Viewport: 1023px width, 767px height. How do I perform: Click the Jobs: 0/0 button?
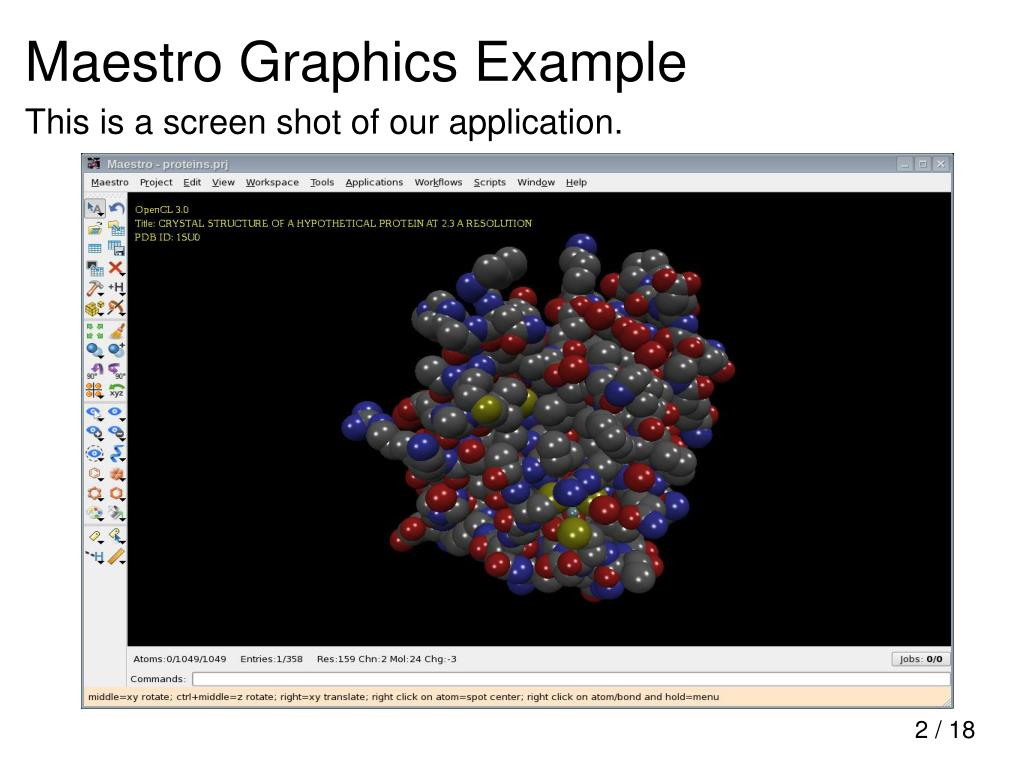click(x=921, y=659)
